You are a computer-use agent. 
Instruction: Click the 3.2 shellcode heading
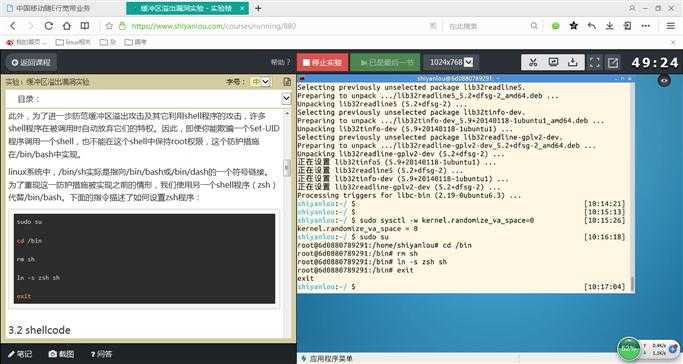[39, 330]
